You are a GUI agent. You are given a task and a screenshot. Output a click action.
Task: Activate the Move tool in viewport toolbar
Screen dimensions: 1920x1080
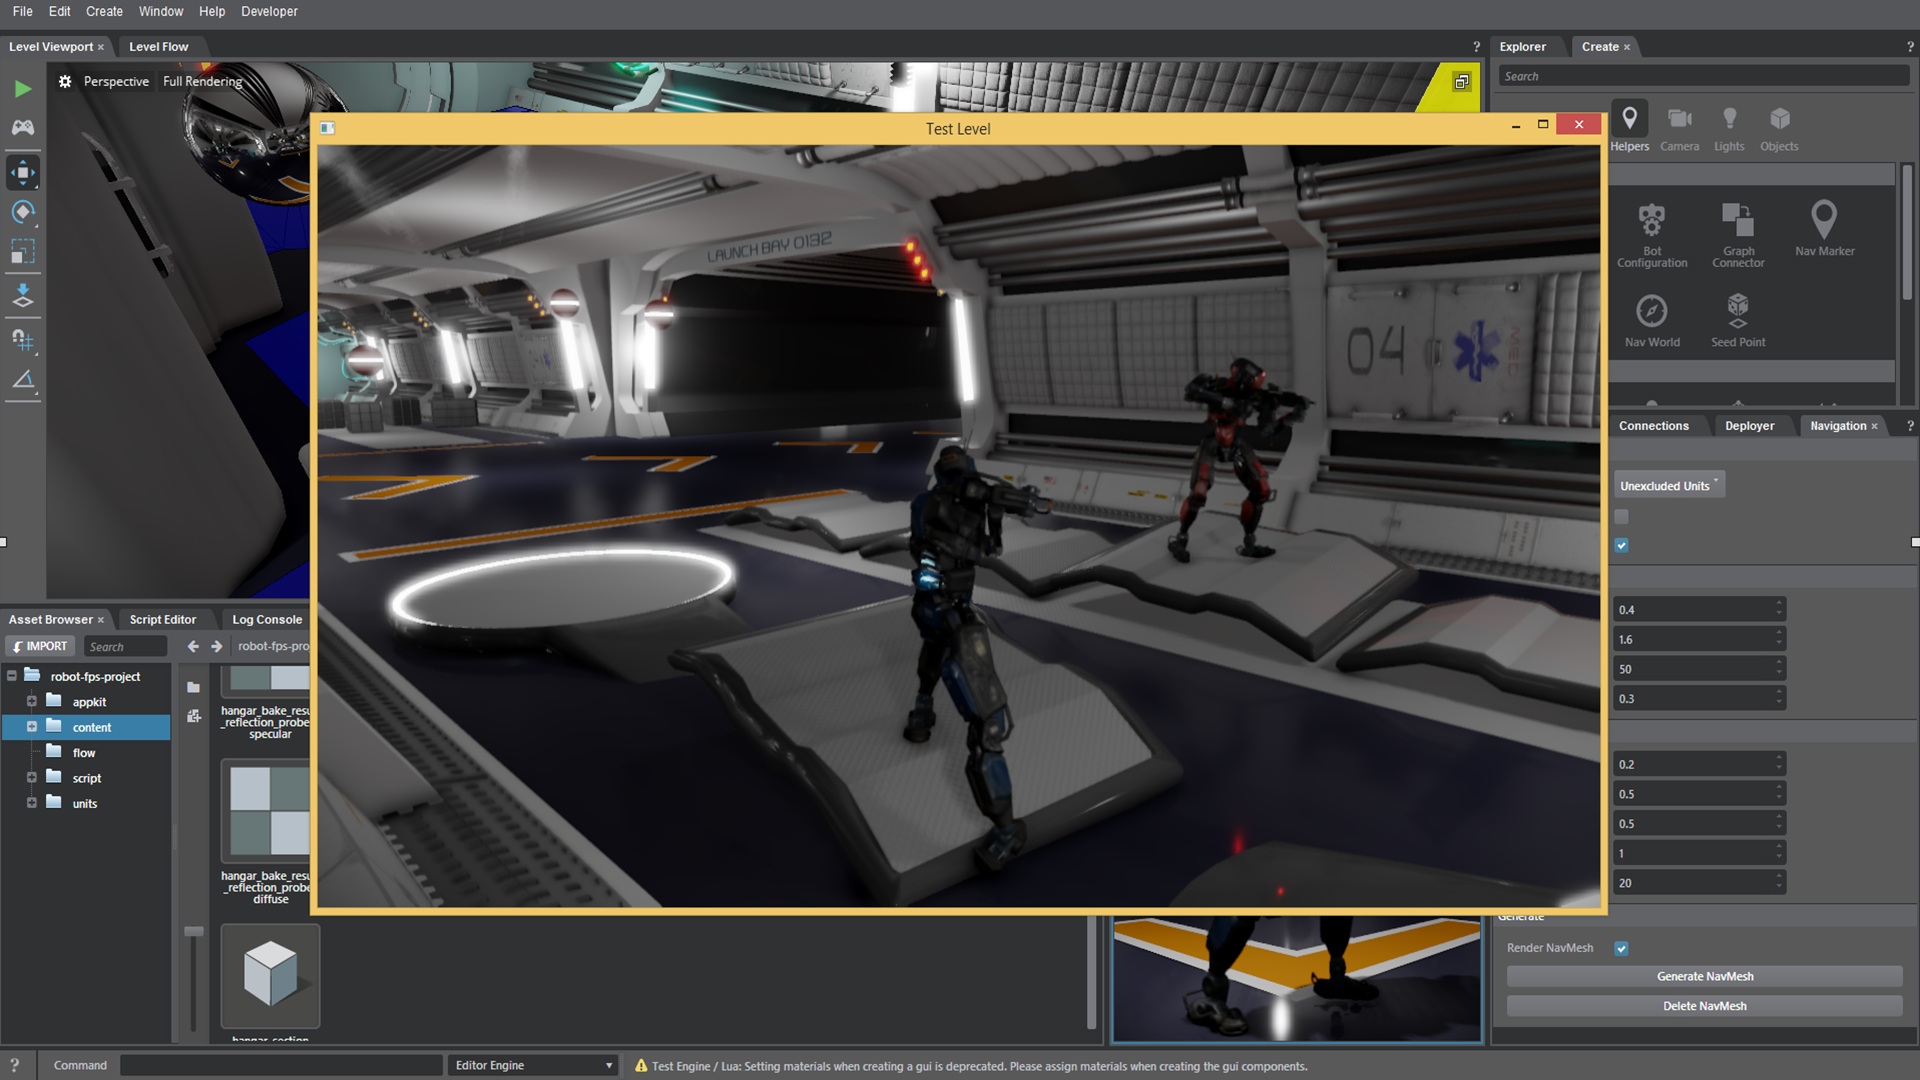(22, 172)
